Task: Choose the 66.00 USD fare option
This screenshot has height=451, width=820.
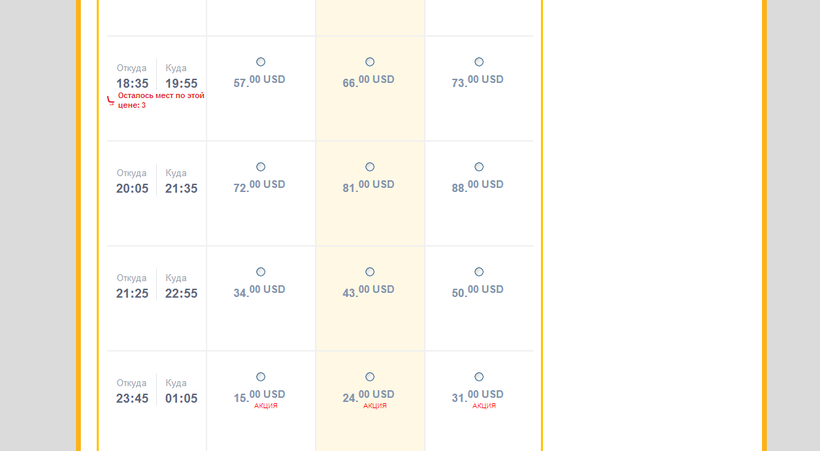Action: (x=370, y=62)
